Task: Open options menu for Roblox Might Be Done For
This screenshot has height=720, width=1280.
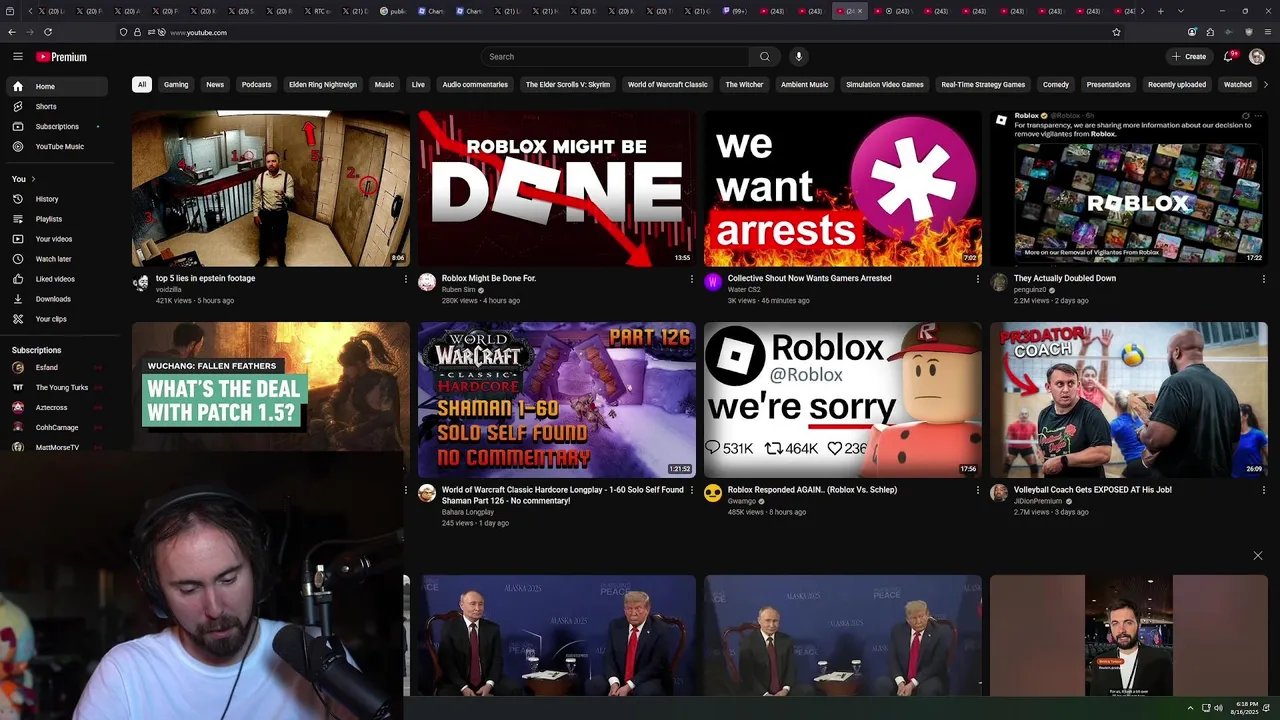Action: pyautogui.click(x=691, y=279)
